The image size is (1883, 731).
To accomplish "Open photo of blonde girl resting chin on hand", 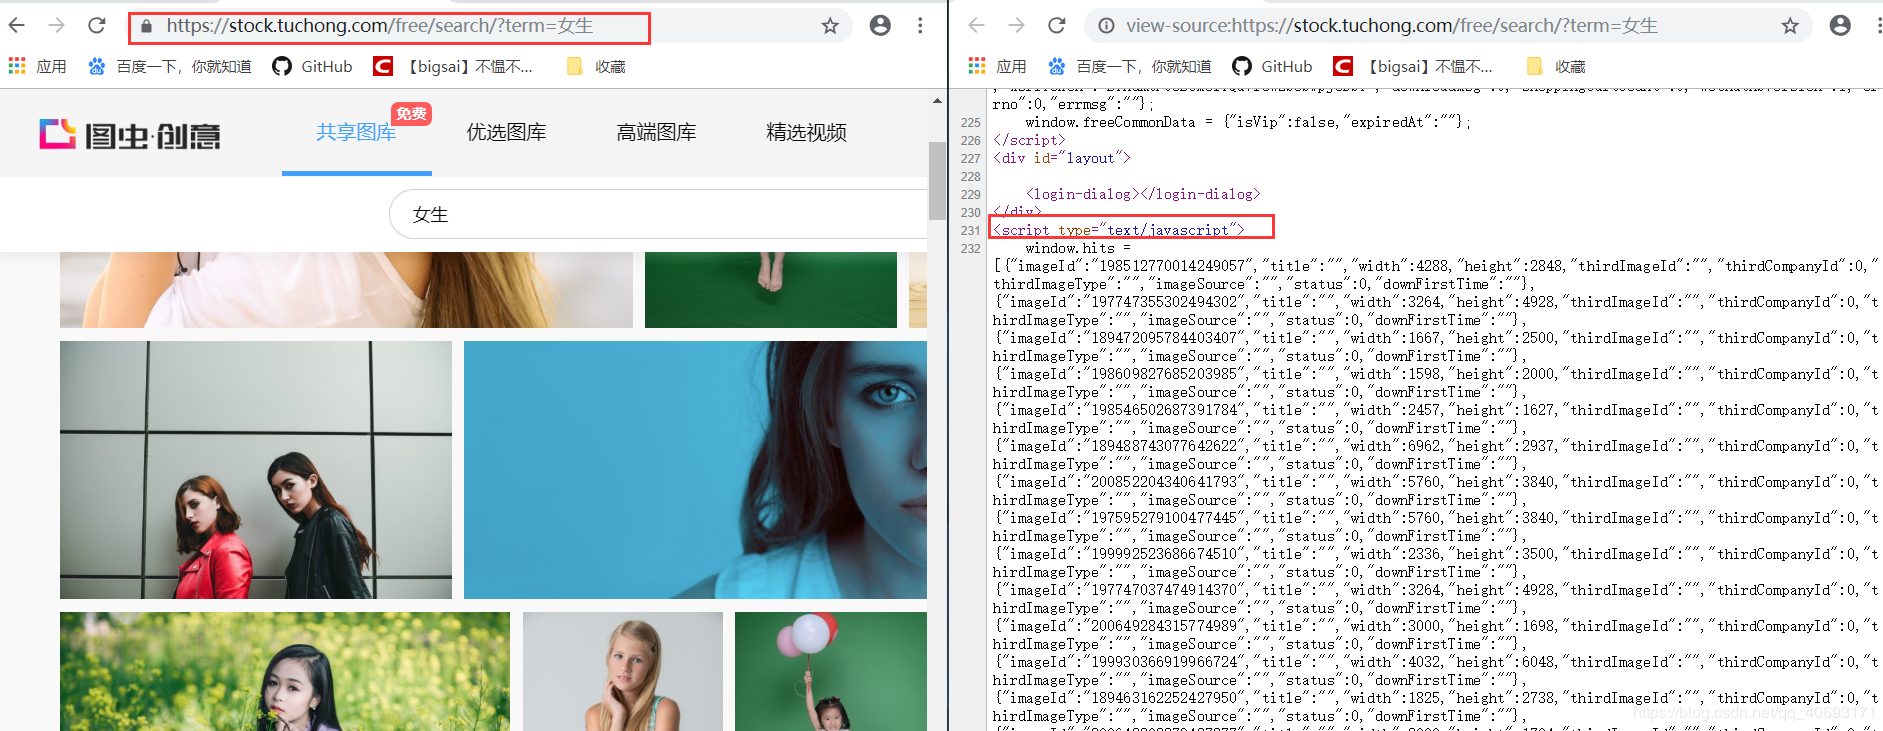I will [623, 671].
